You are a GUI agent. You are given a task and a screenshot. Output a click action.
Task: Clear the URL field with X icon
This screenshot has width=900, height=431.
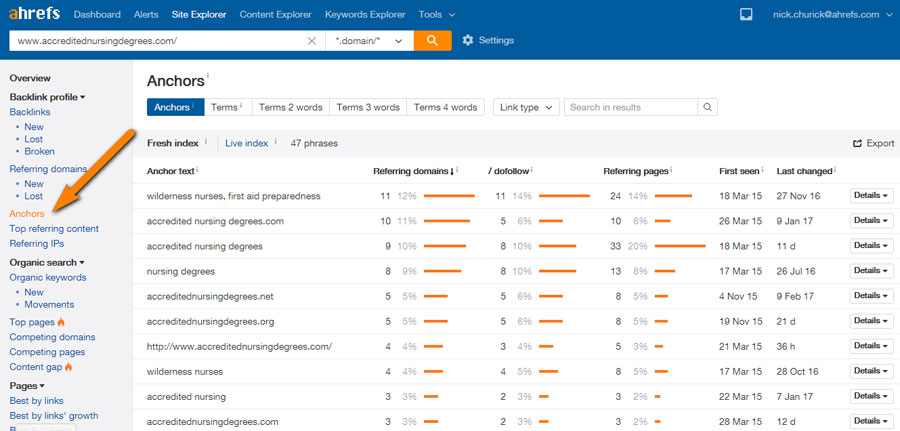tap(312, 41)
